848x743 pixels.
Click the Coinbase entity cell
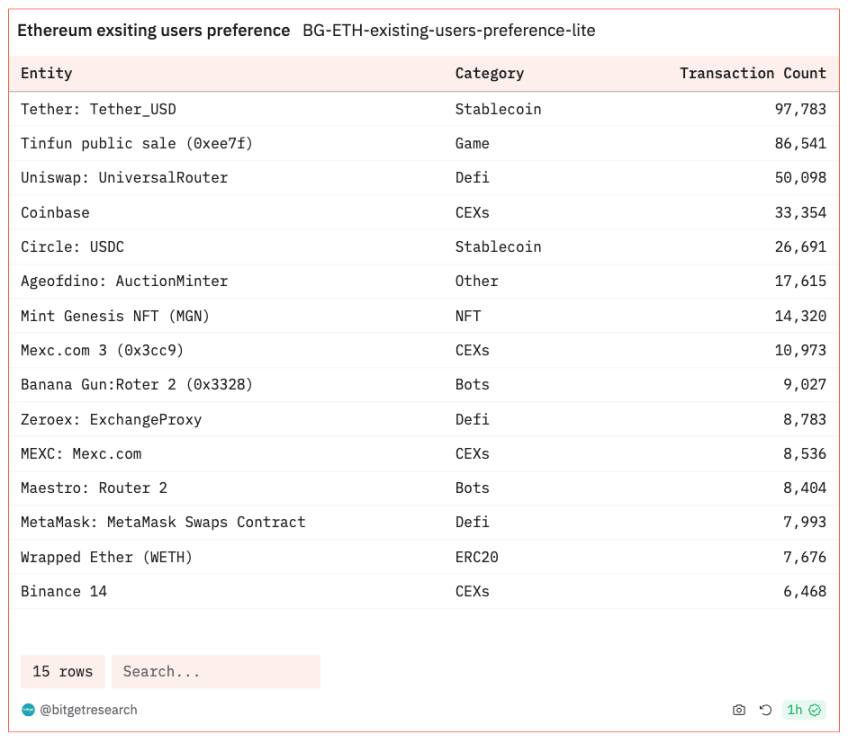pyautogui.click(x=55, y=212)
